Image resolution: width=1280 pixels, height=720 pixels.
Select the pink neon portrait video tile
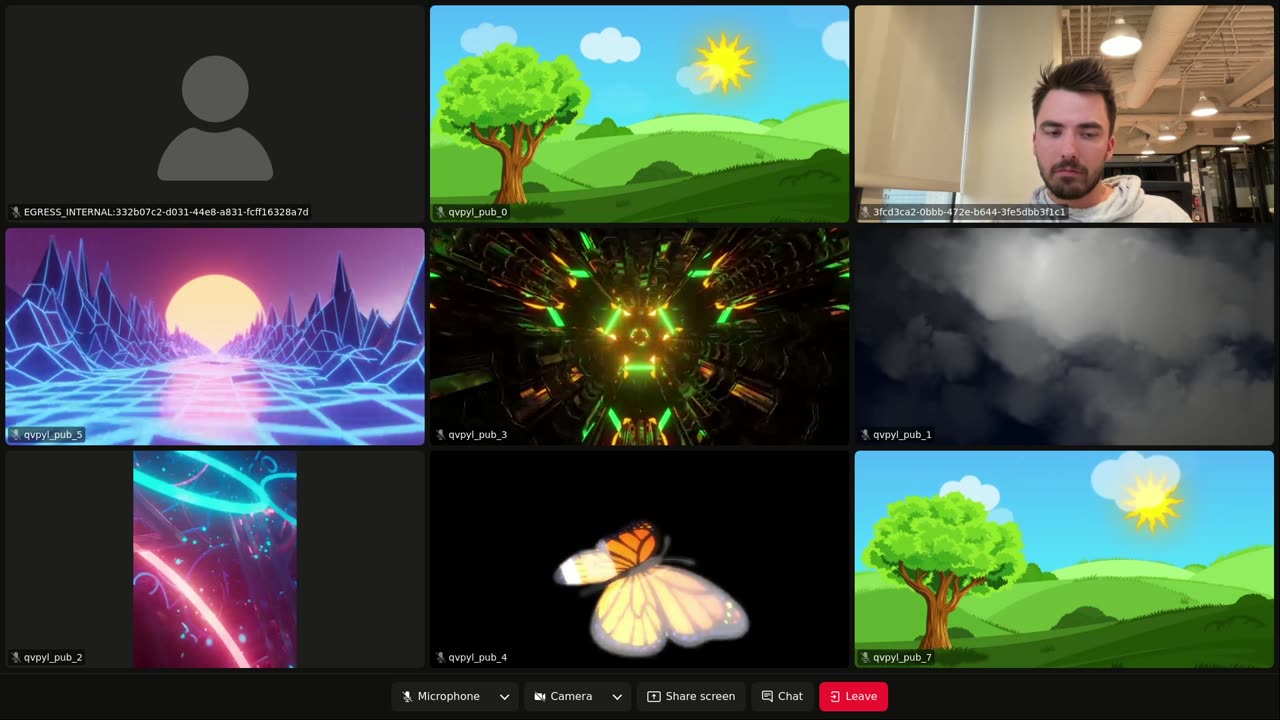(215, 559)
